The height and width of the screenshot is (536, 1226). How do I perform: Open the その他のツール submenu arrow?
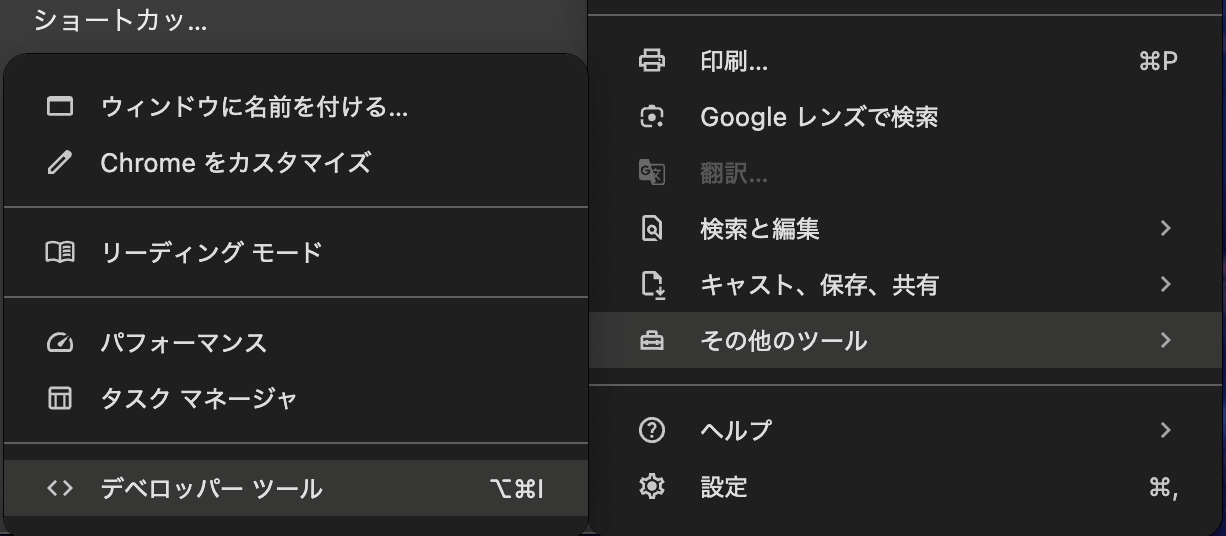tap(1165, 341)
